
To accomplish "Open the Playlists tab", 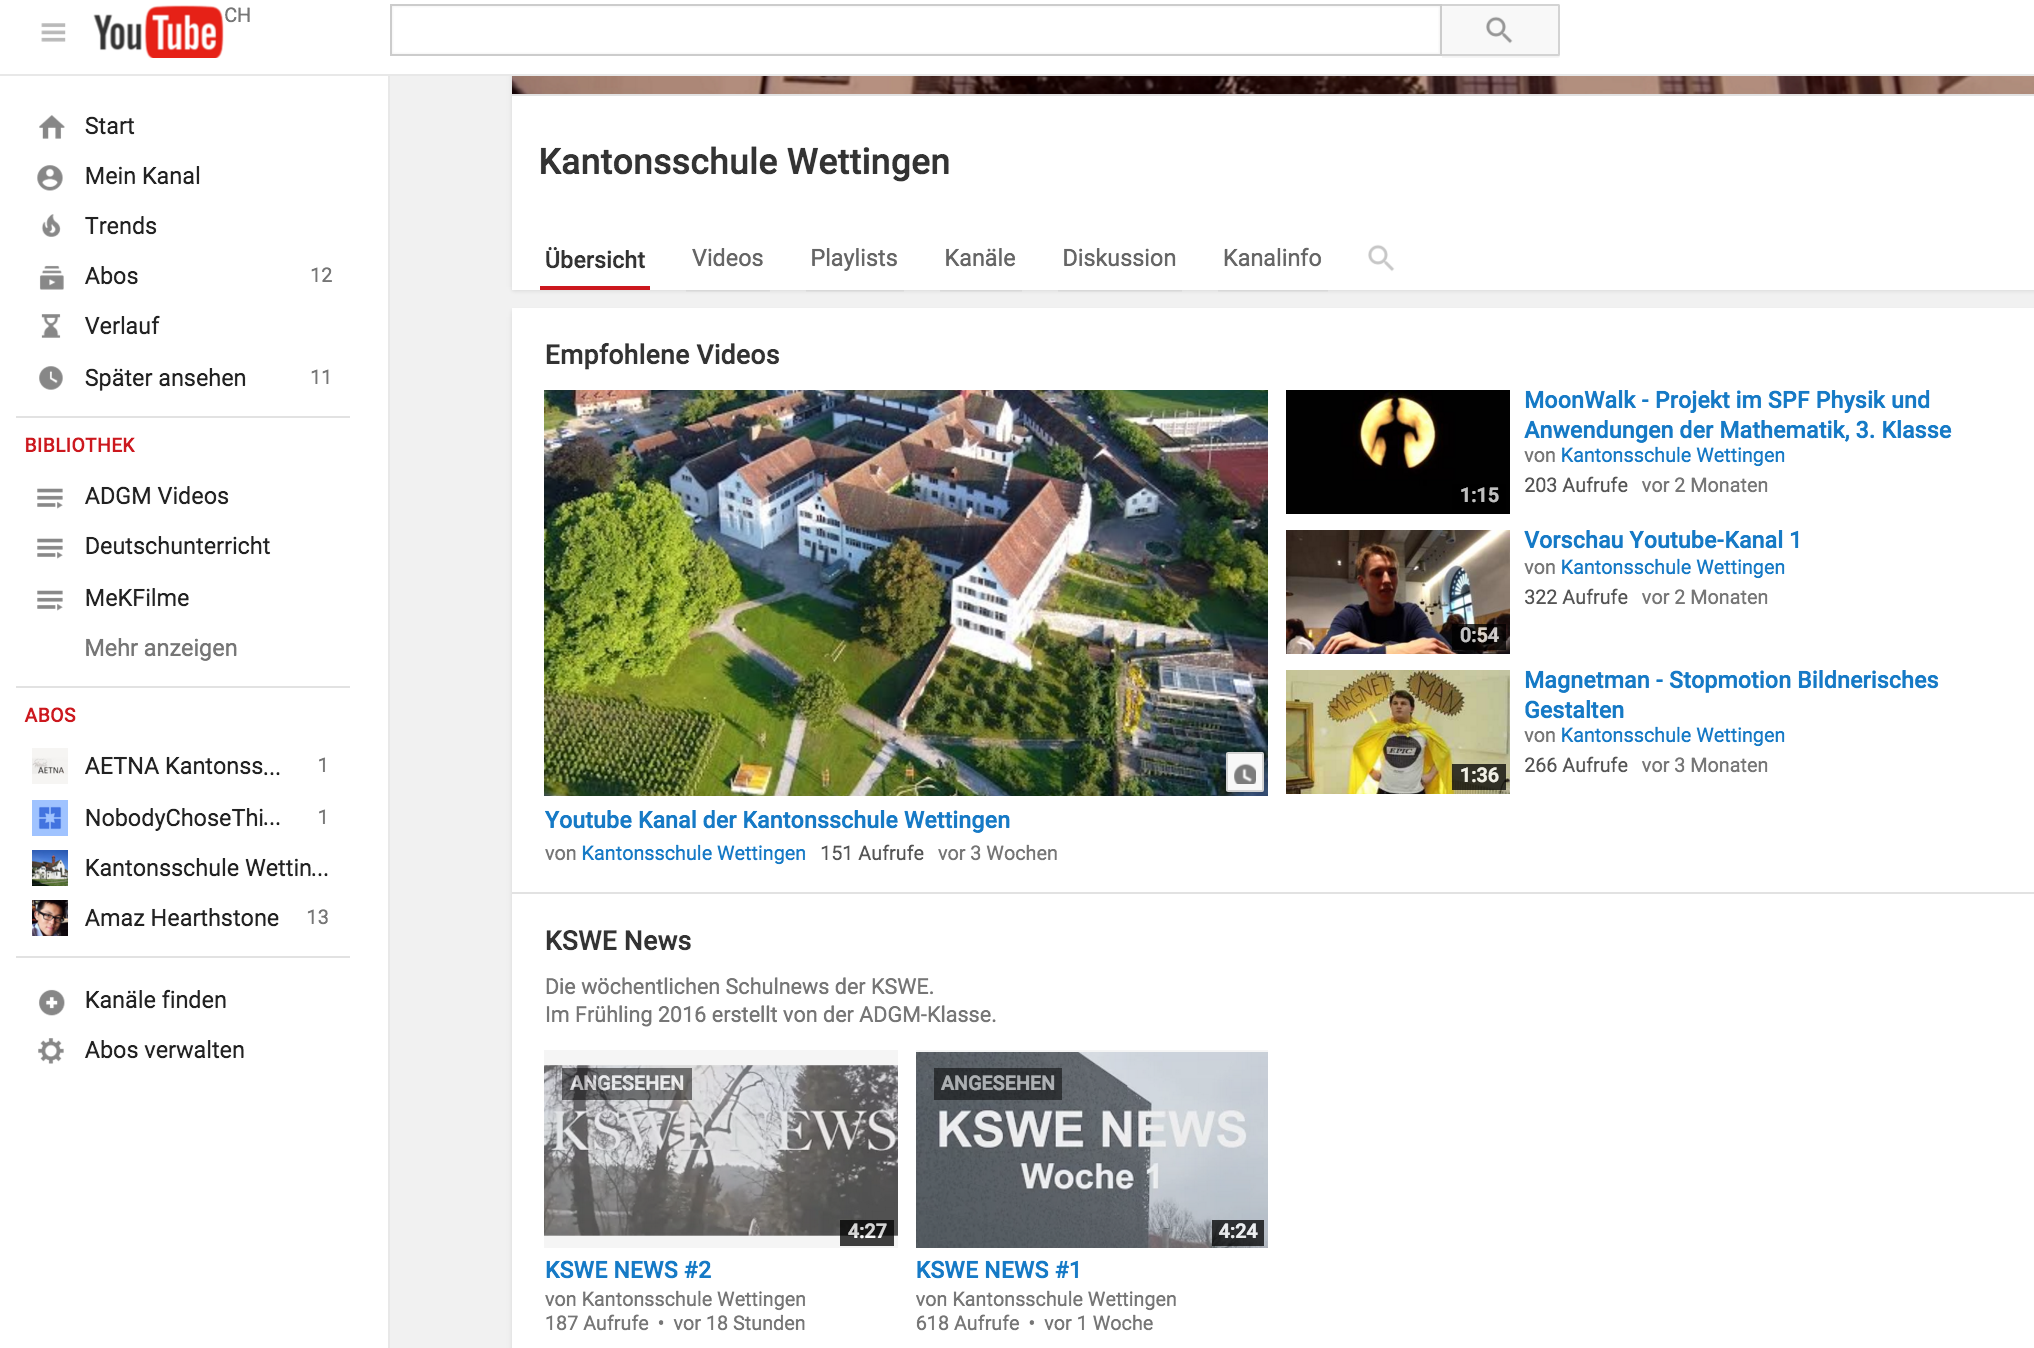I will pyautogui.click(x=853, y=258).
